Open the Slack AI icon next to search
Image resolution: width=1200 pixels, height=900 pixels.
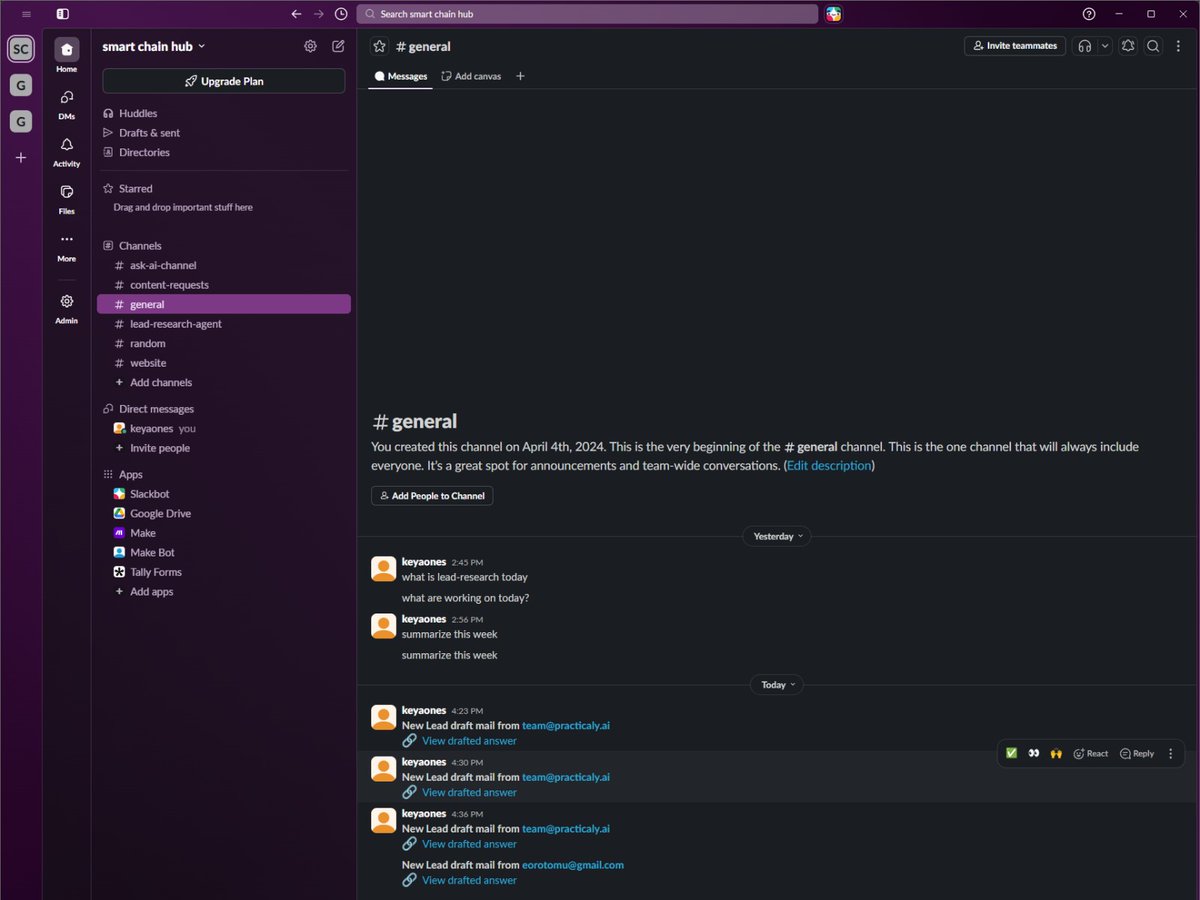coord(834,14)
